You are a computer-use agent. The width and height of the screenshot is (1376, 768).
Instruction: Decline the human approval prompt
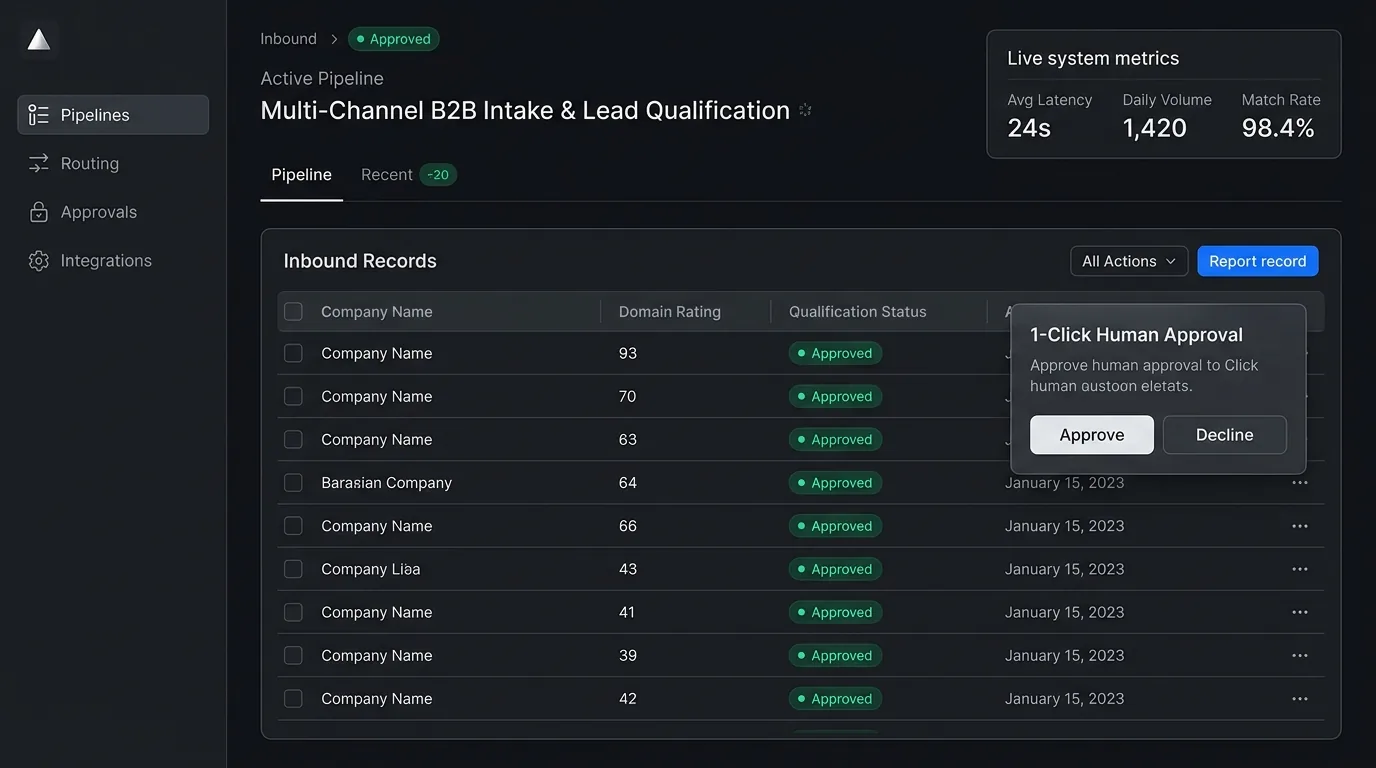point(1224,435)
